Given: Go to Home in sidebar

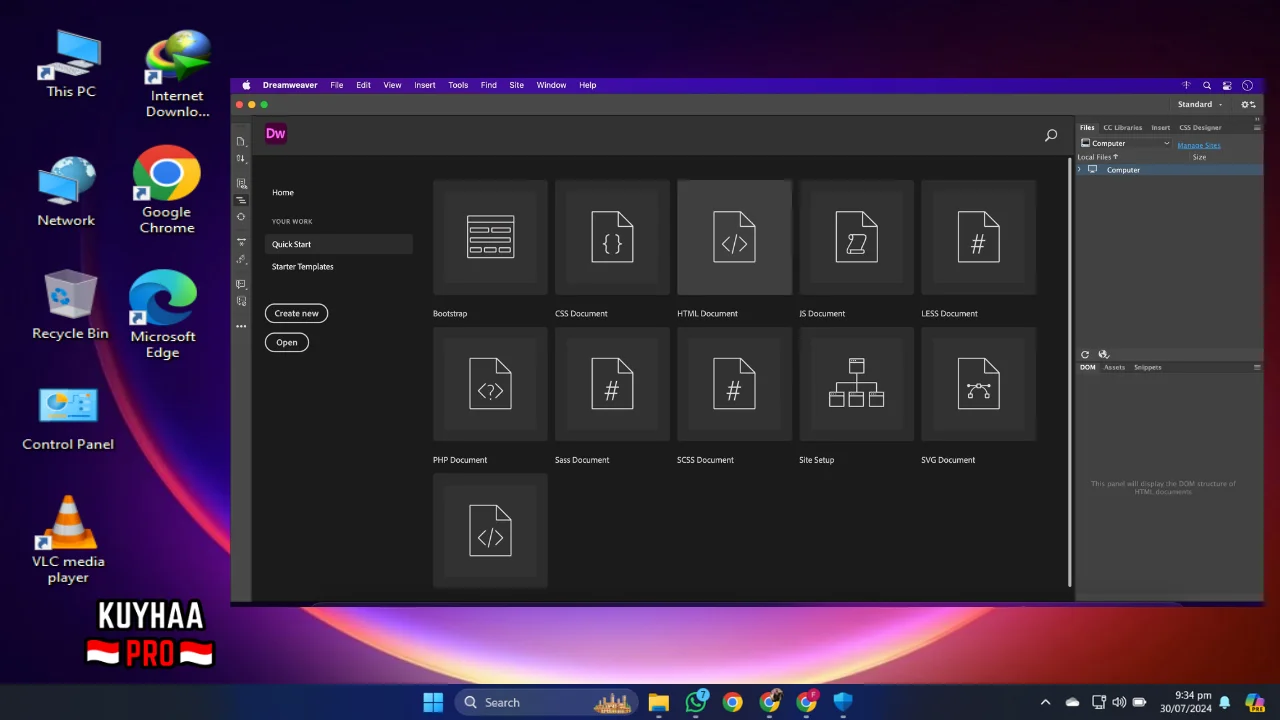Looking at the screenshot, I should coord(283,192).
